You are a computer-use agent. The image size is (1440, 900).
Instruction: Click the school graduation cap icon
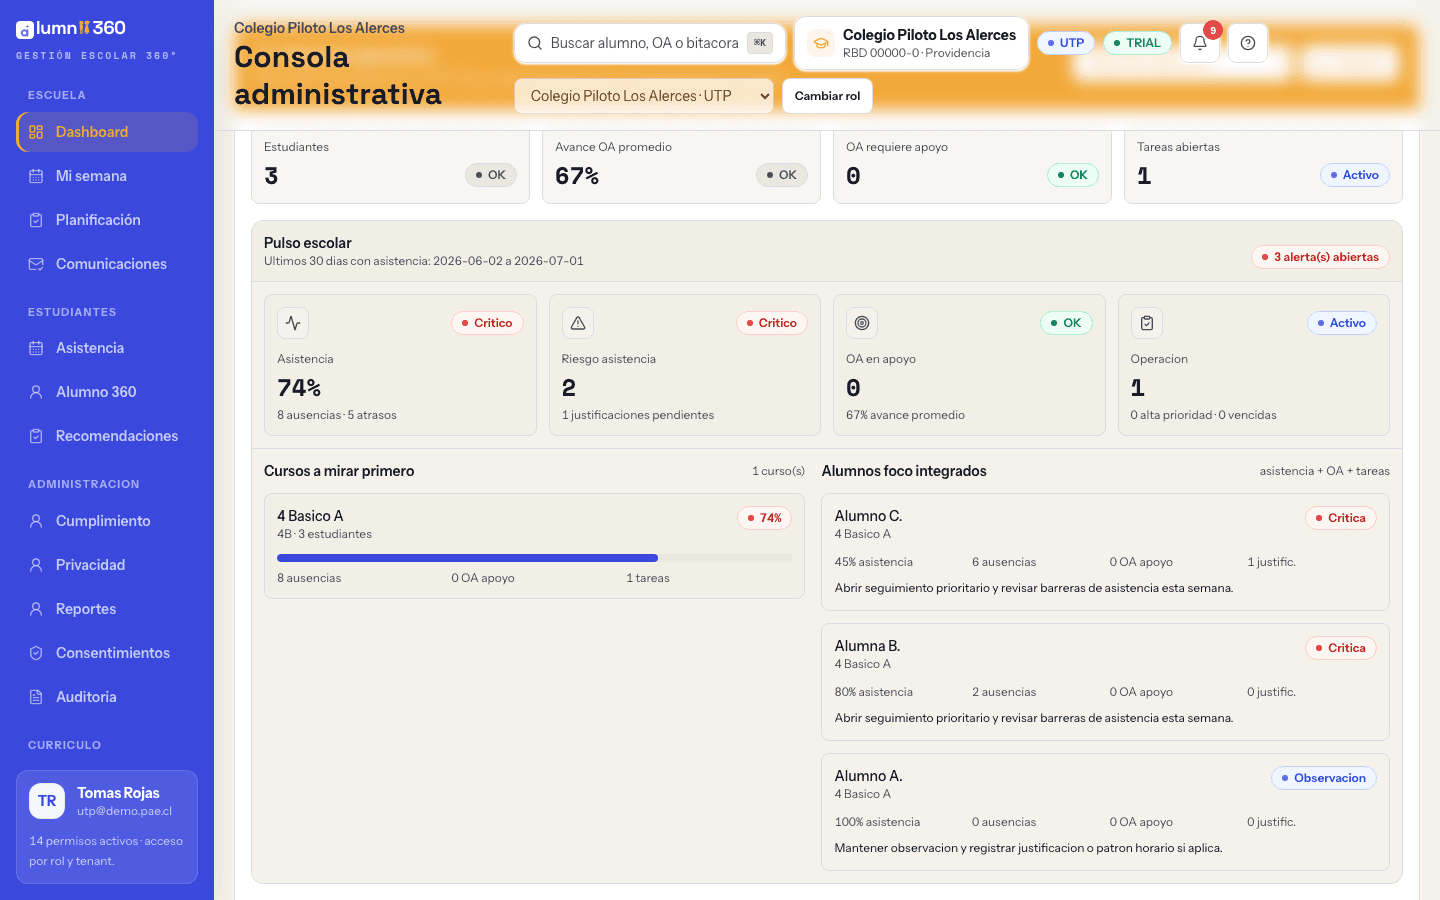point(821,43)
